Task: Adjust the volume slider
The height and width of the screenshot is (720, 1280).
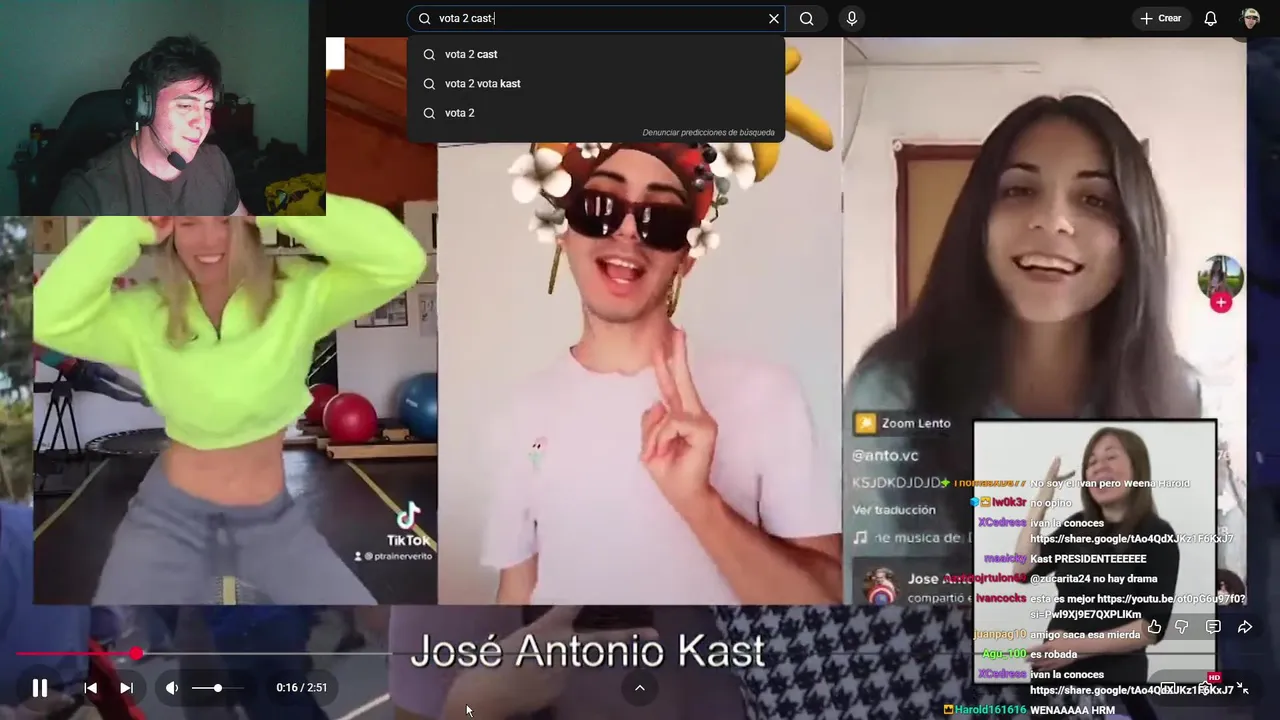Action: pos(216,688)
